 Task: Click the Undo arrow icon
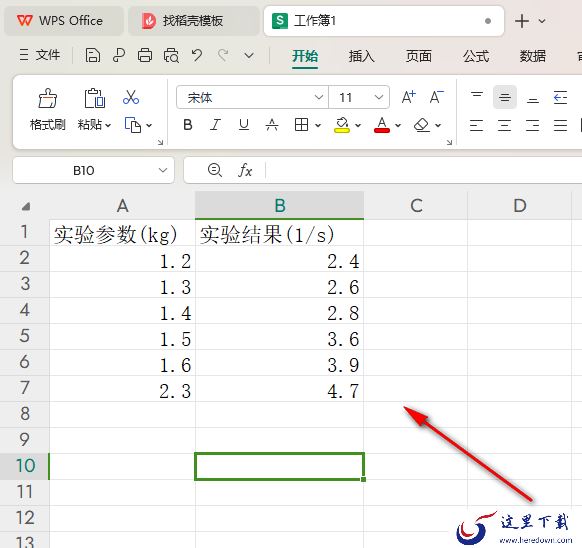coord(197,56)
